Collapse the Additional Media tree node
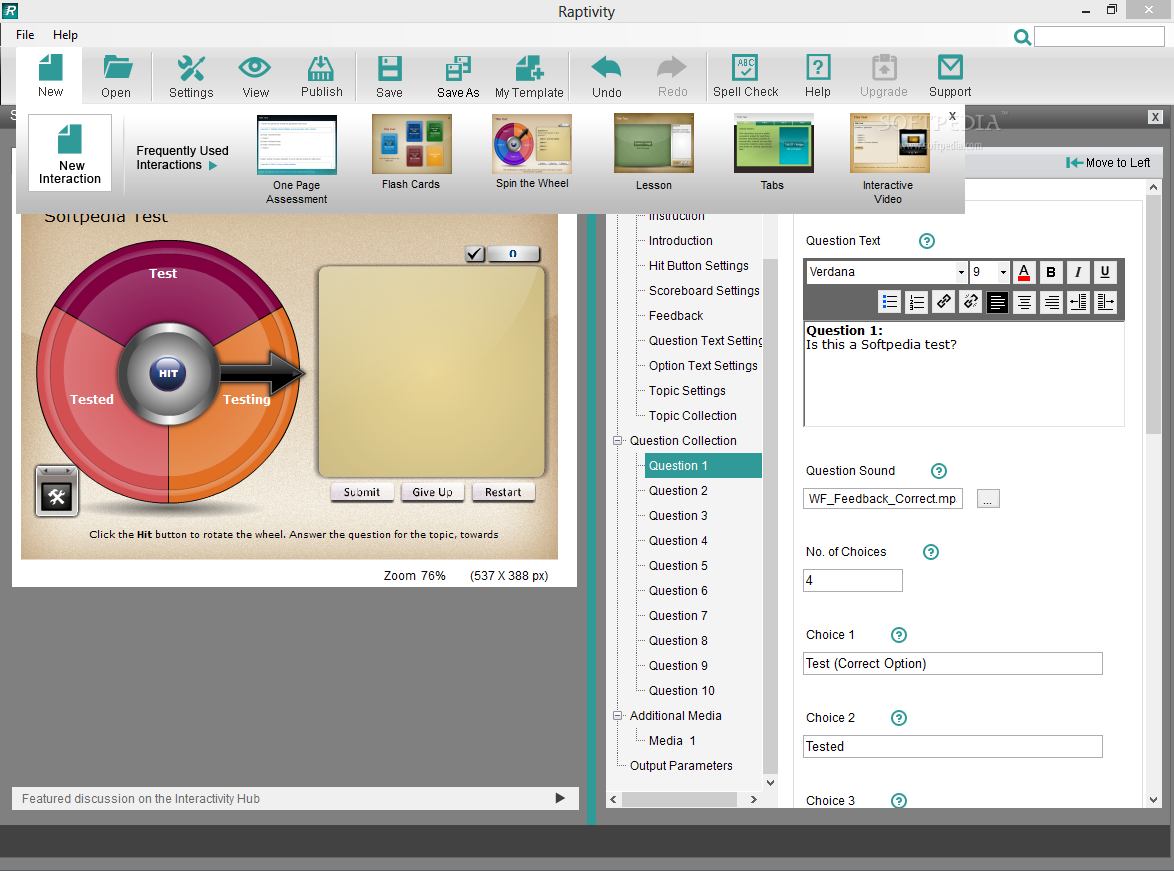 618,716
